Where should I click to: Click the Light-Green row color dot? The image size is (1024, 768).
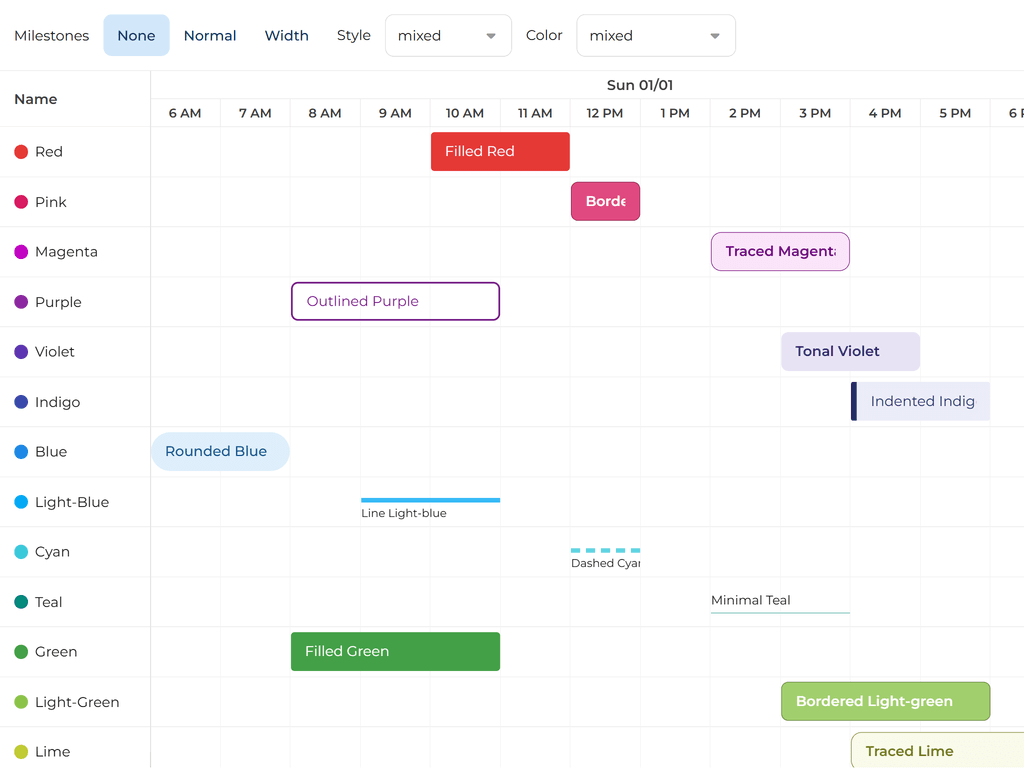(x=21, y=702)
